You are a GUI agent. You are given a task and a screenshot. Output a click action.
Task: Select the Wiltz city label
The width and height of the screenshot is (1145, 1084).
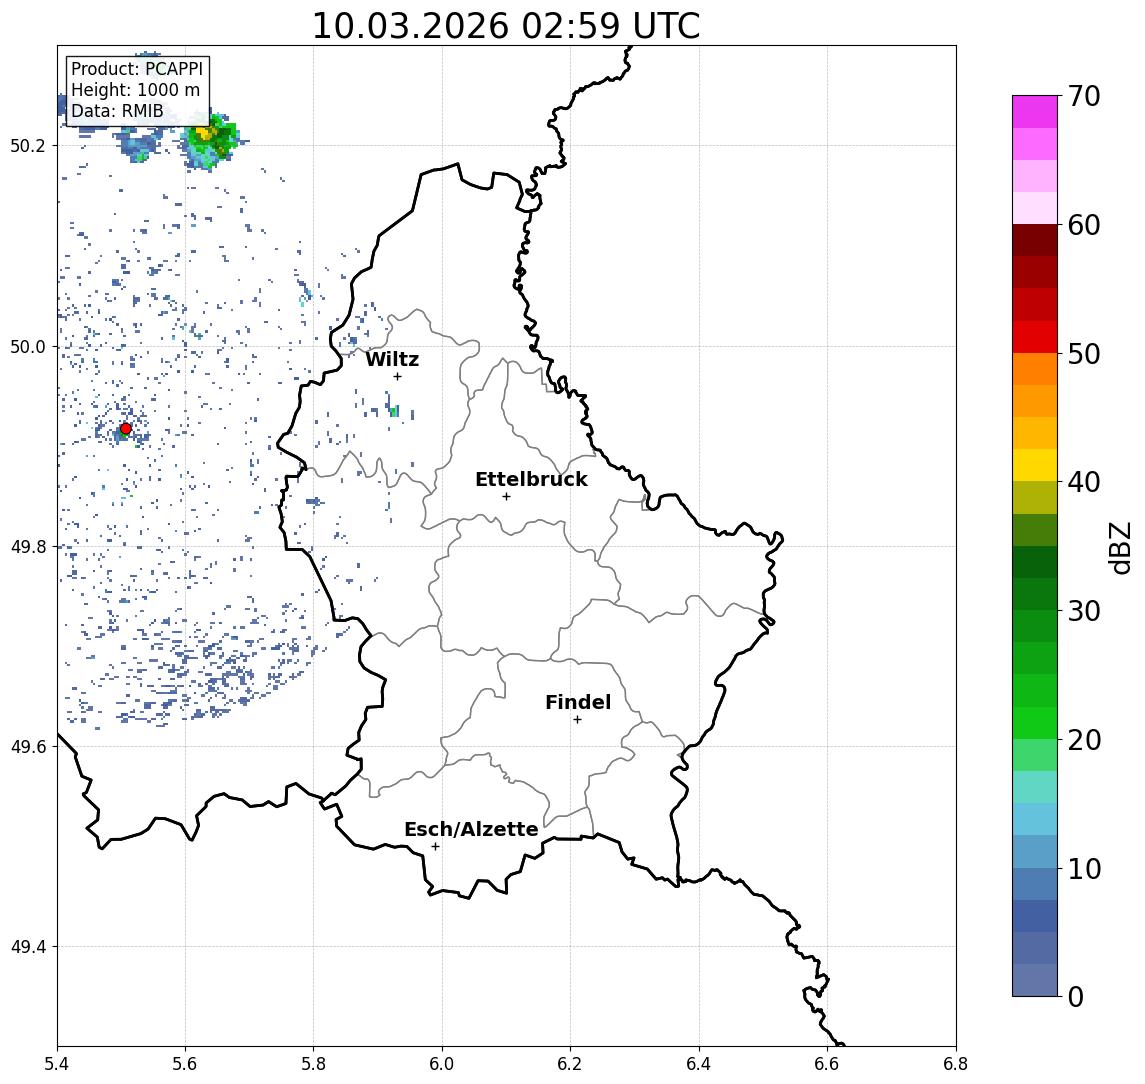392,359
